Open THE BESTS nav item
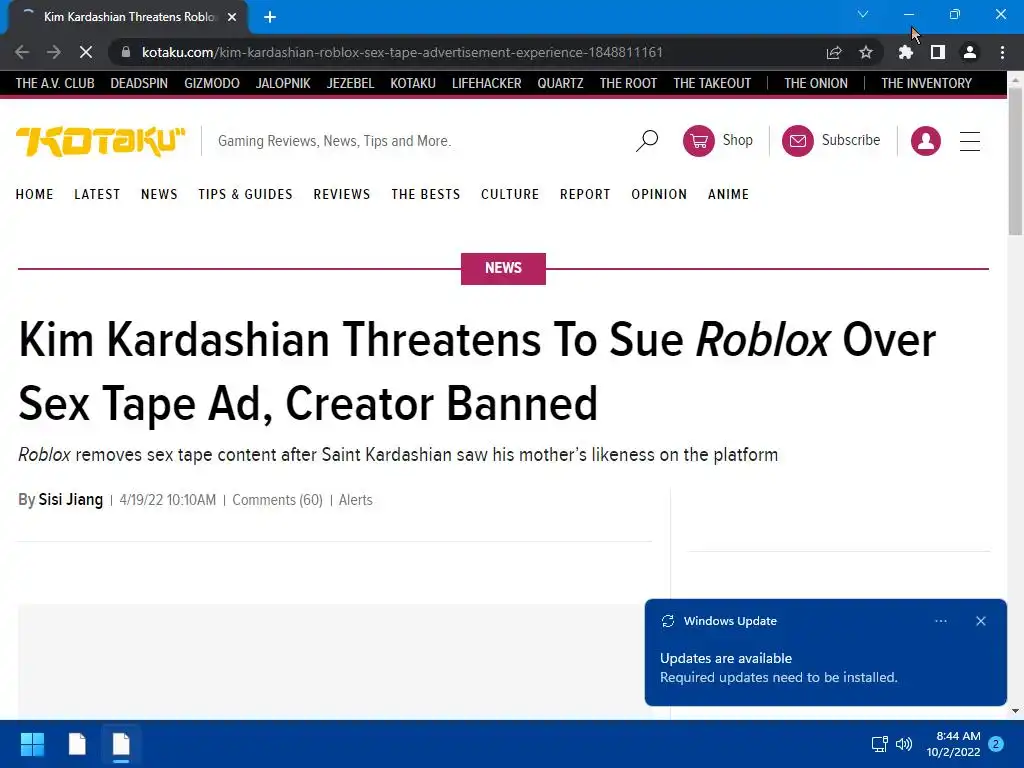 click(426, 195)
